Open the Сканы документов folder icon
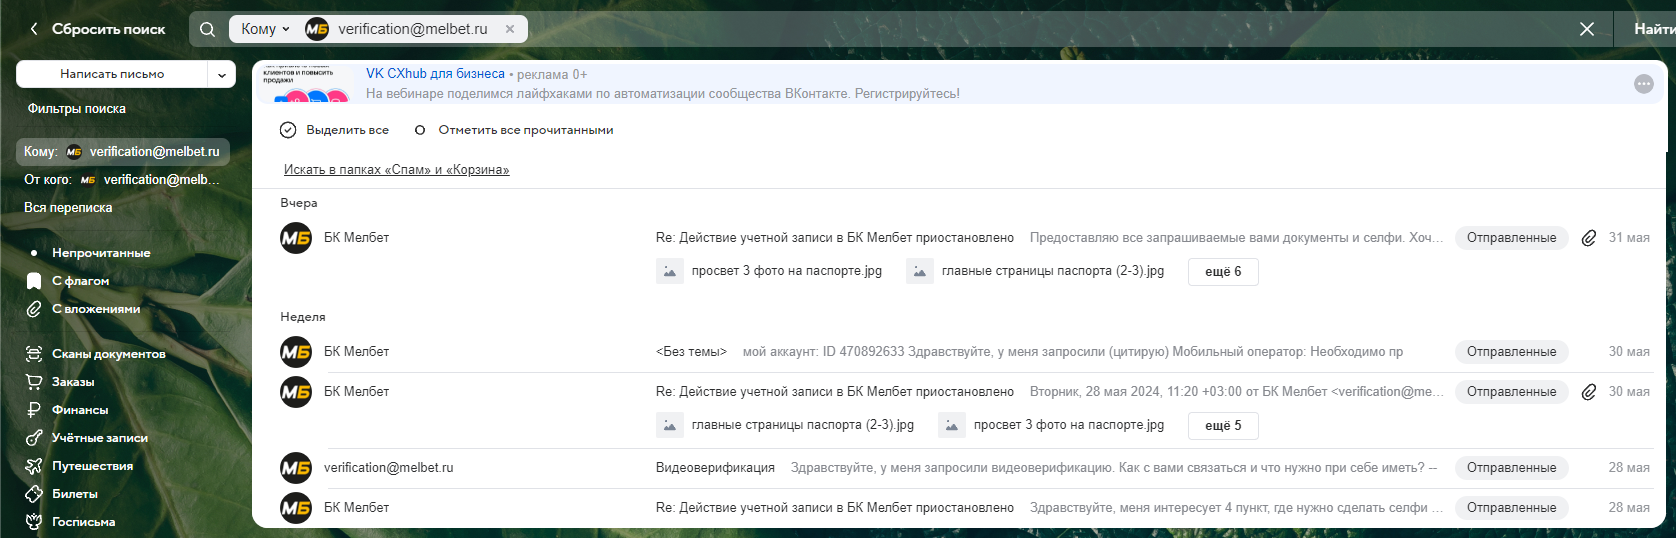Screen dimensions: 1676x538 tap(34, 354)
